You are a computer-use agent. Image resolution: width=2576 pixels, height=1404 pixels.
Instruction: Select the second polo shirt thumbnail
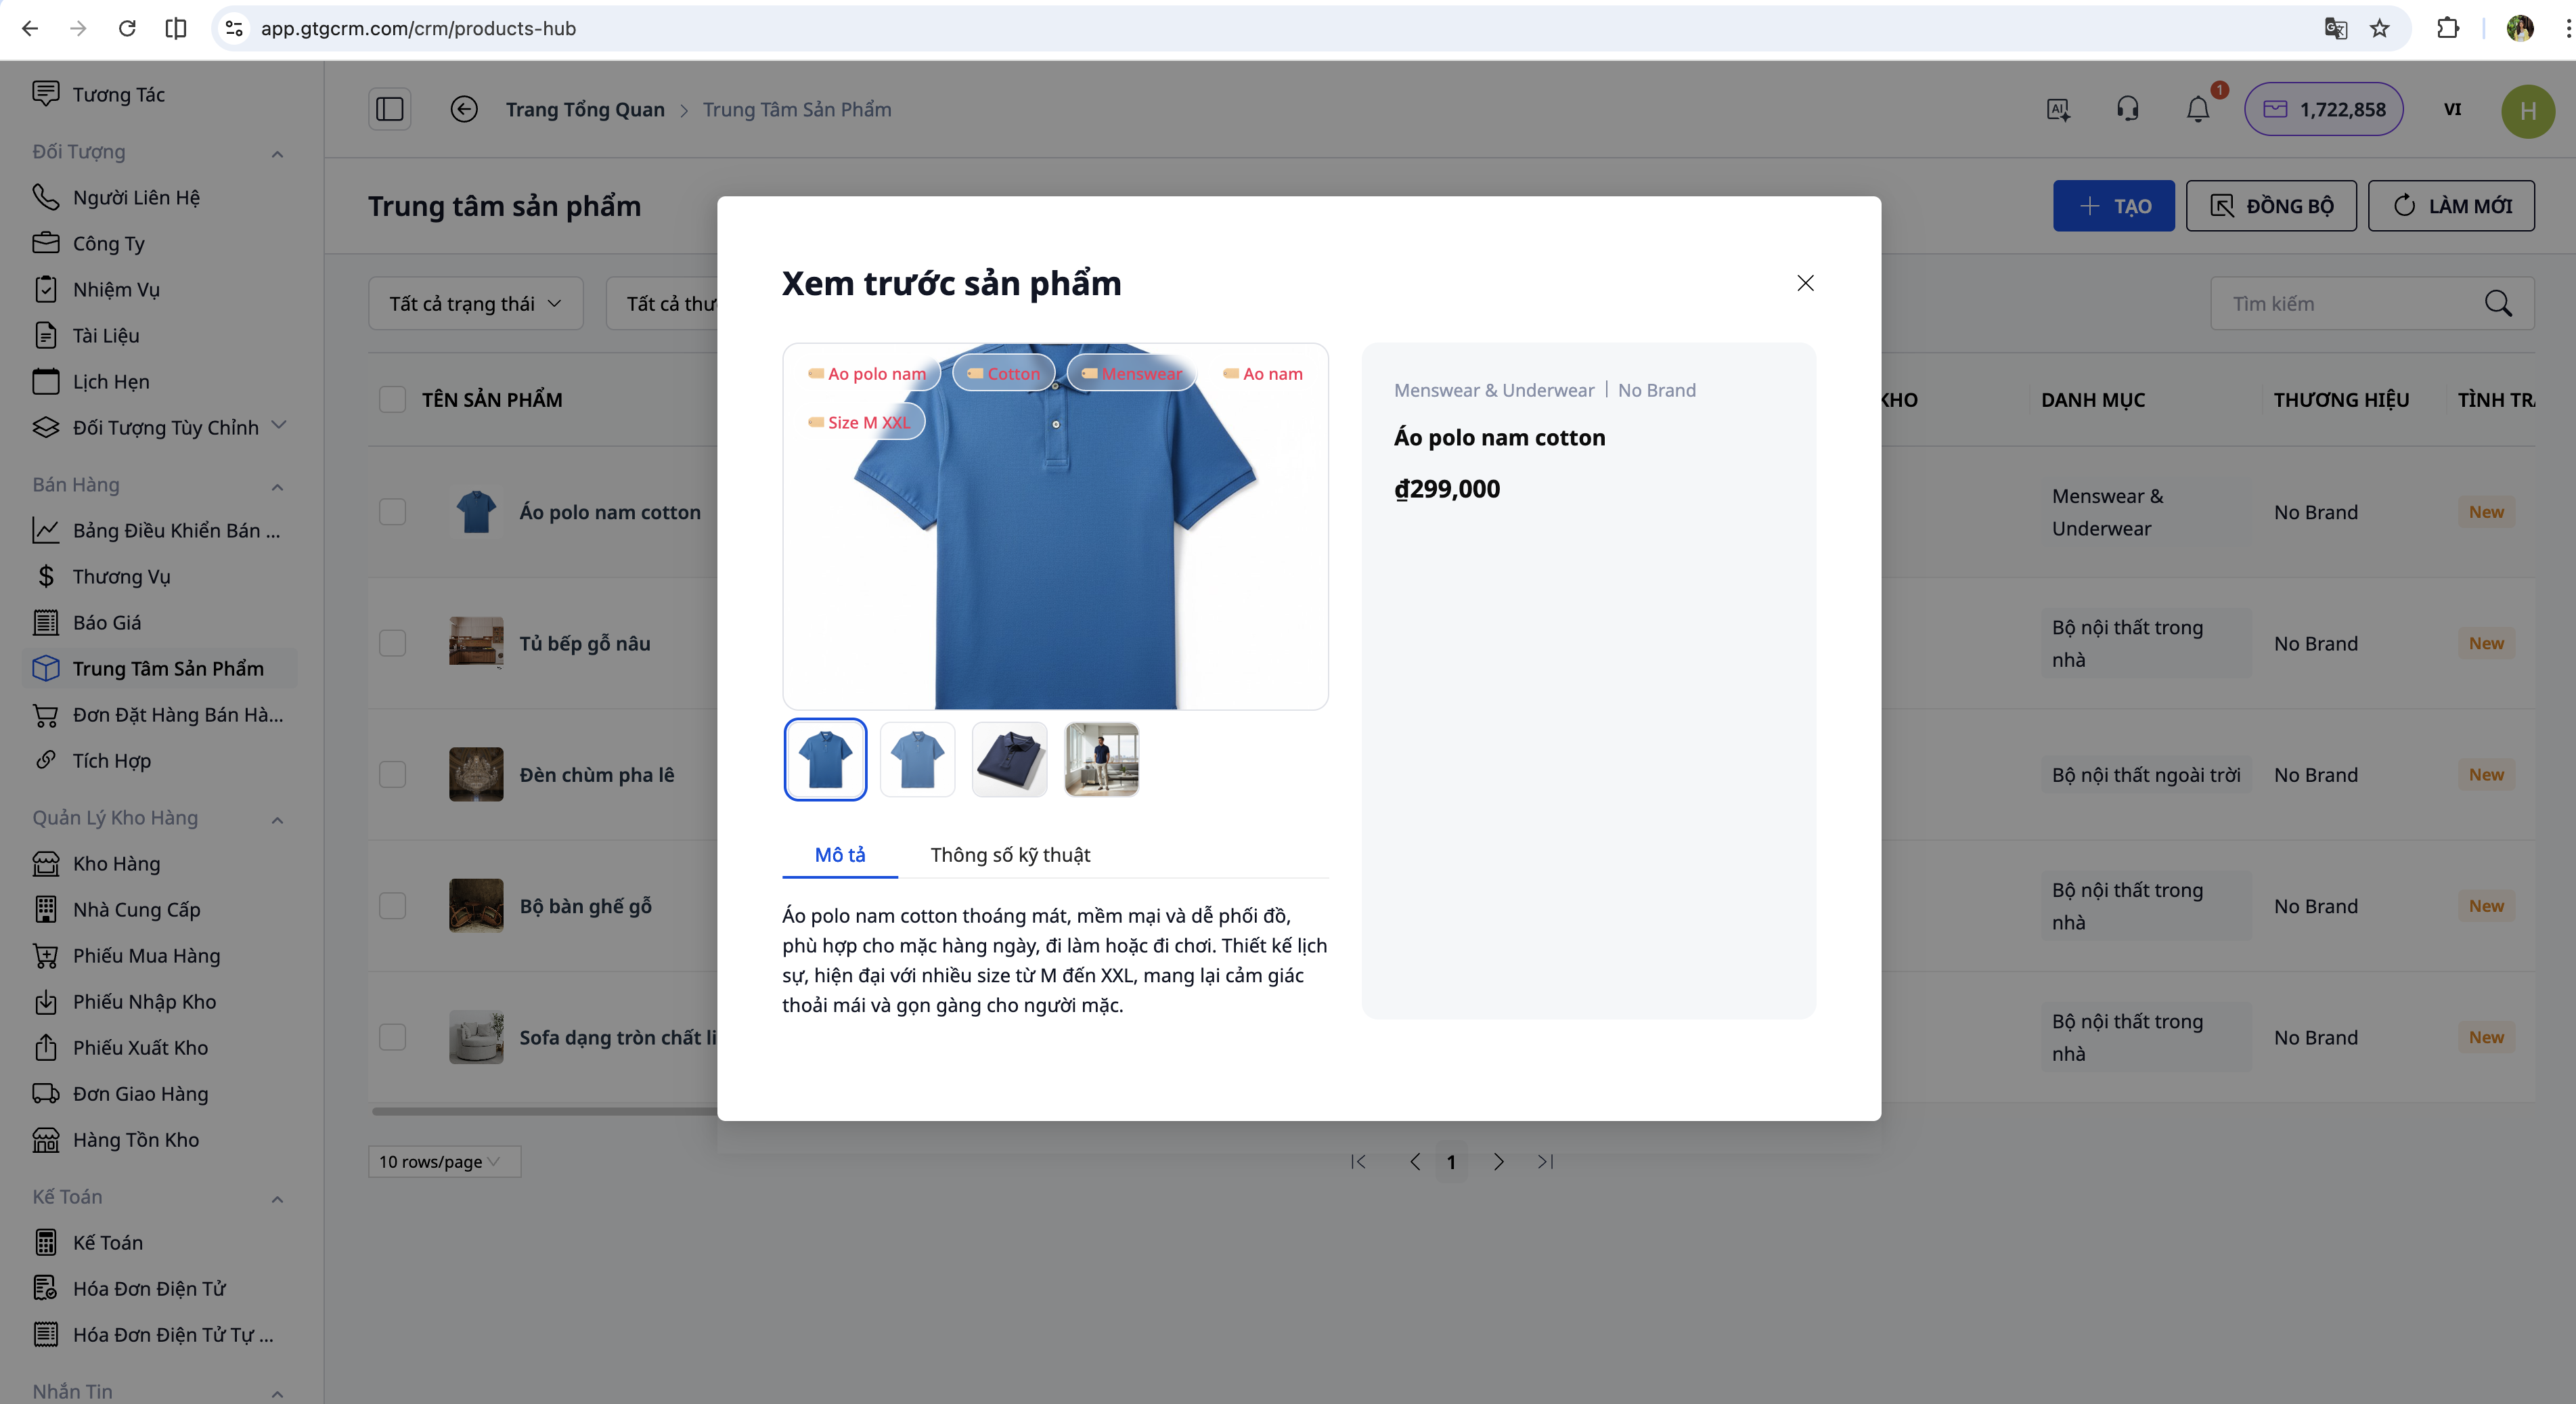click(x=917, y=759)
